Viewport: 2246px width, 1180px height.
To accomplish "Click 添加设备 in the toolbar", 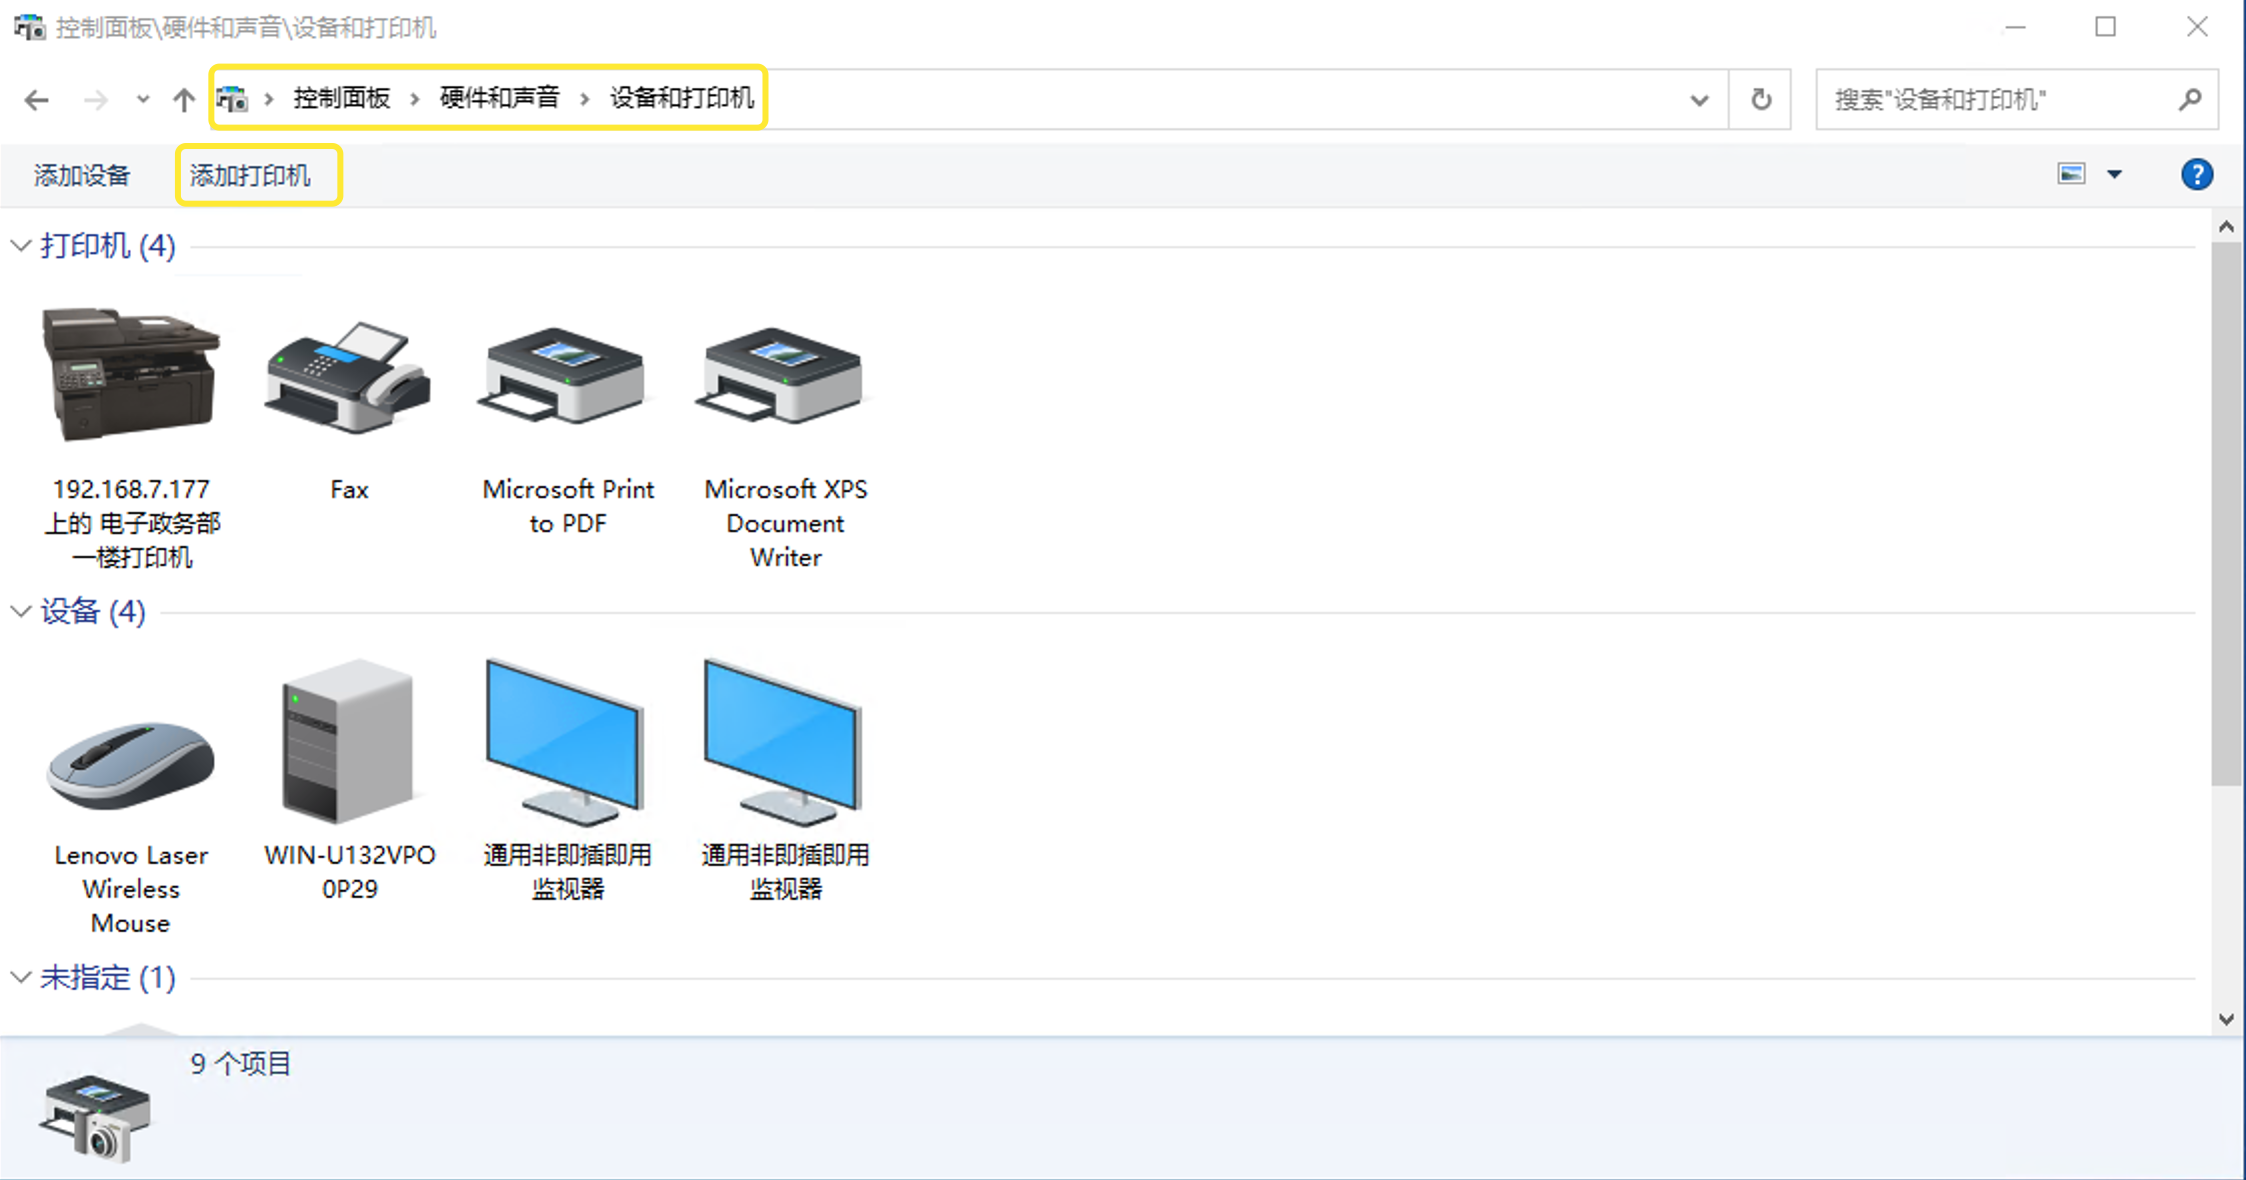I will pyautogui.click(x=82, y=176).
